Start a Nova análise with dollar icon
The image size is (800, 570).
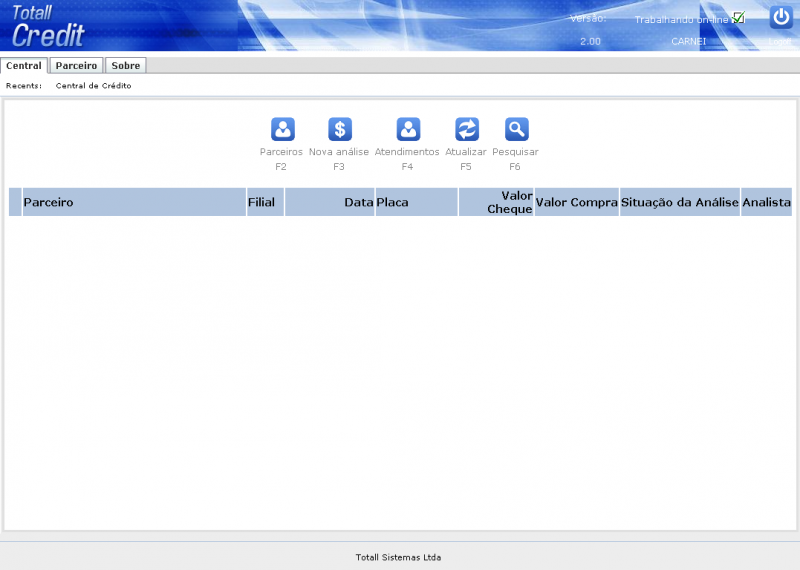tap(340, 129)
